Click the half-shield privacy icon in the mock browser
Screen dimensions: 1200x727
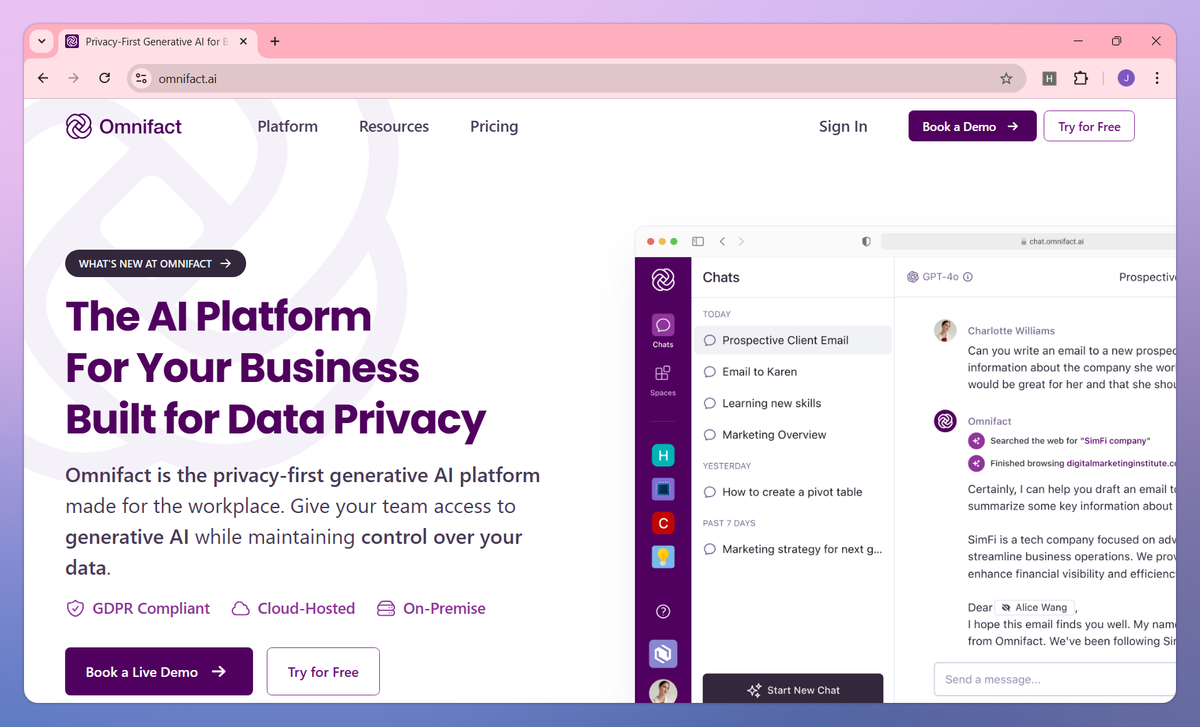[866, 241]
